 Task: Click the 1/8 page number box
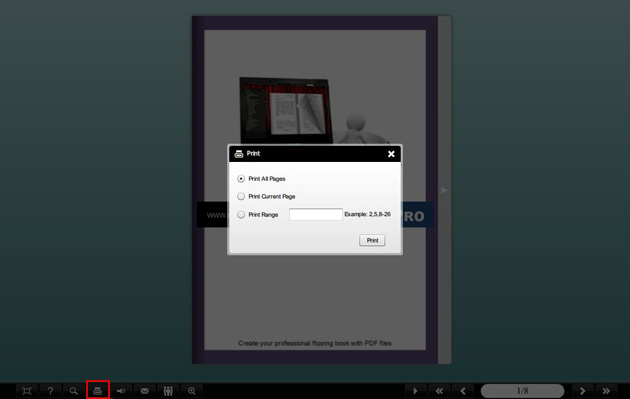pos(522,391)
